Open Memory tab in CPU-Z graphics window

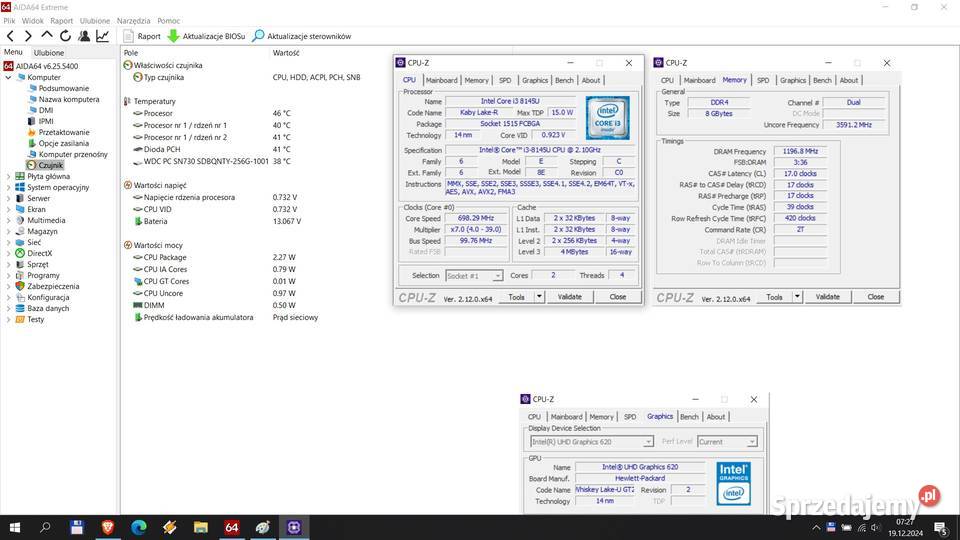[x=601, y=416]
